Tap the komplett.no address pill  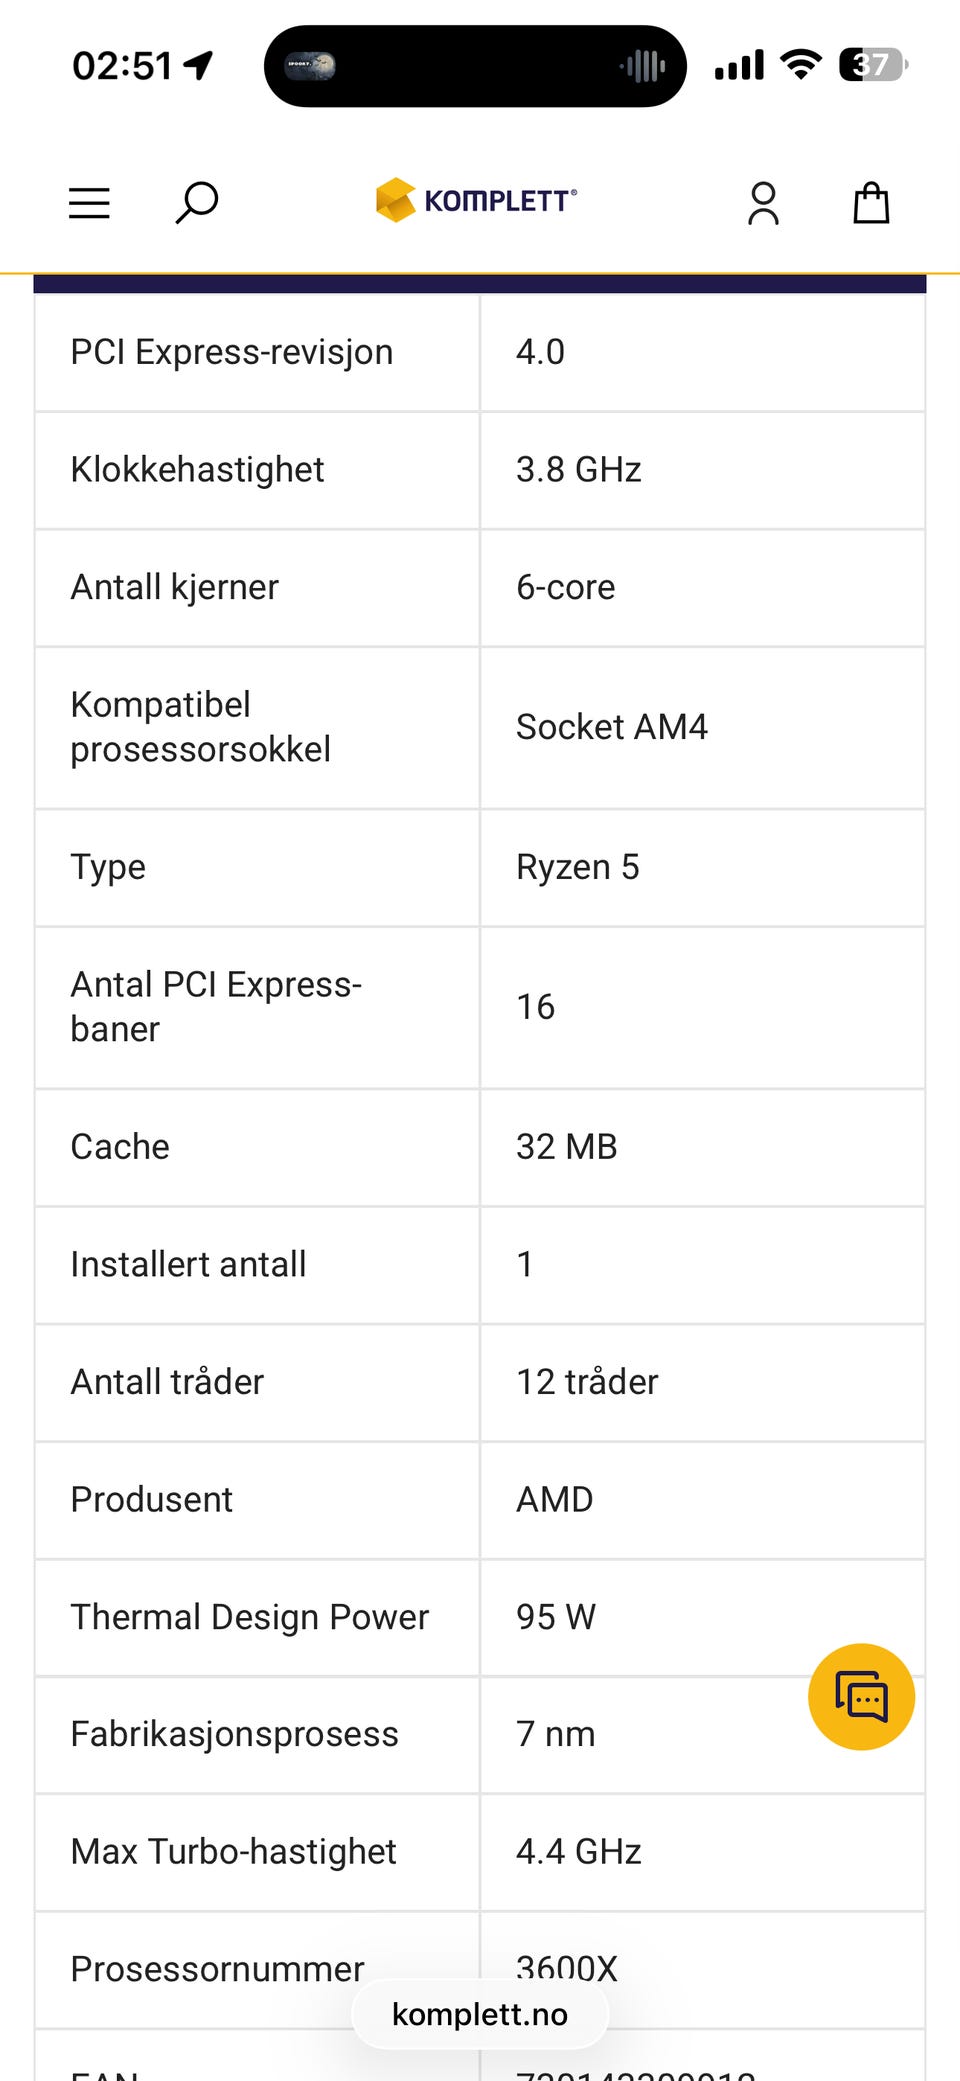[x=480, y=2014]
